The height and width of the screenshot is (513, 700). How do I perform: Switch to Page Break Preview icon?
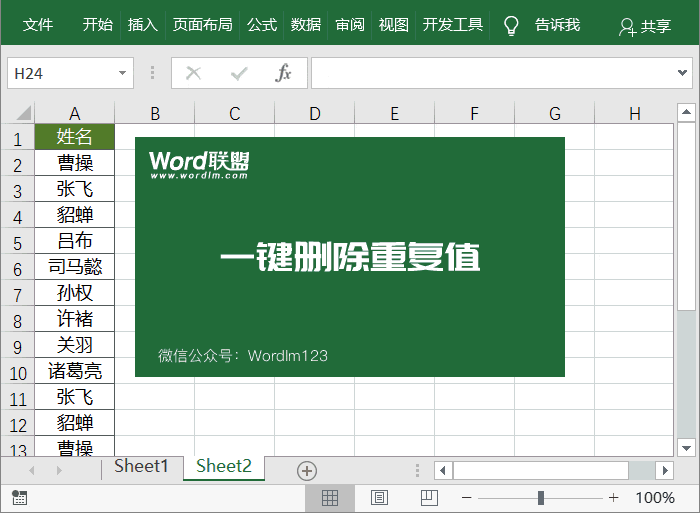click(x=428, y=497)
